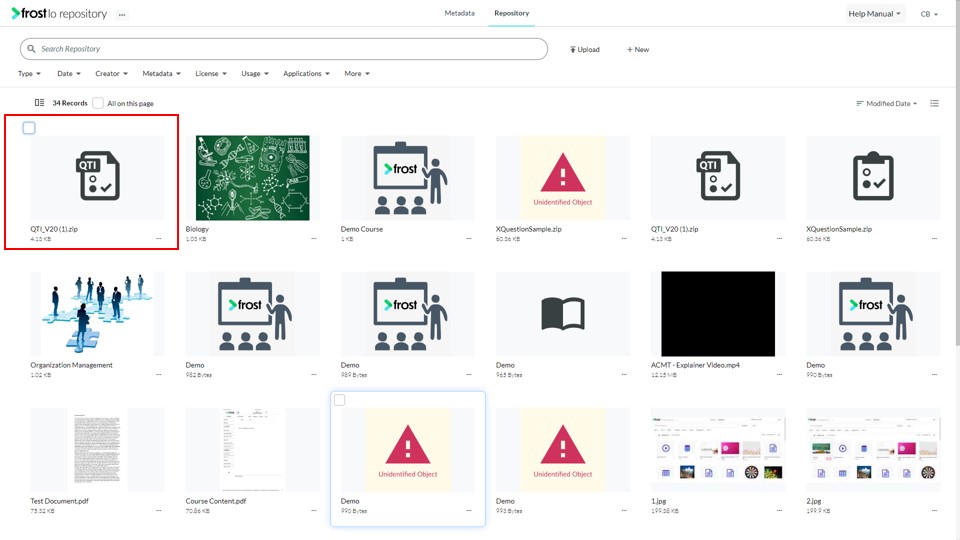The image size is (960, 540).
Task: Open the Modified Date sort dropdown
Action: coord(887,103)
